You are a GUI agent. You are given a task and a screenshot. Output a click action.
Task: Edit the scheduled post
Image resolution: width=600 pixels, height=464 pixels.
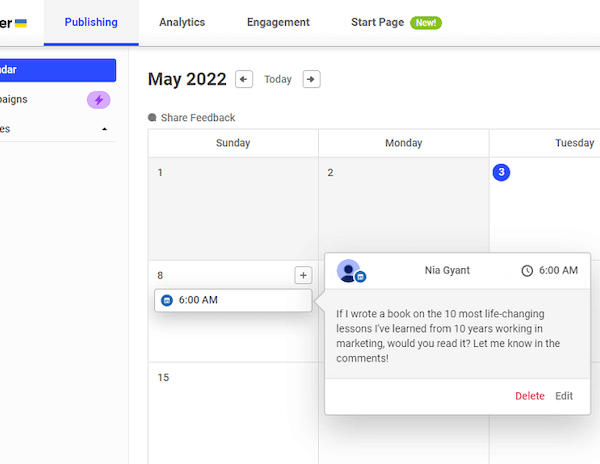pos(564,396)
